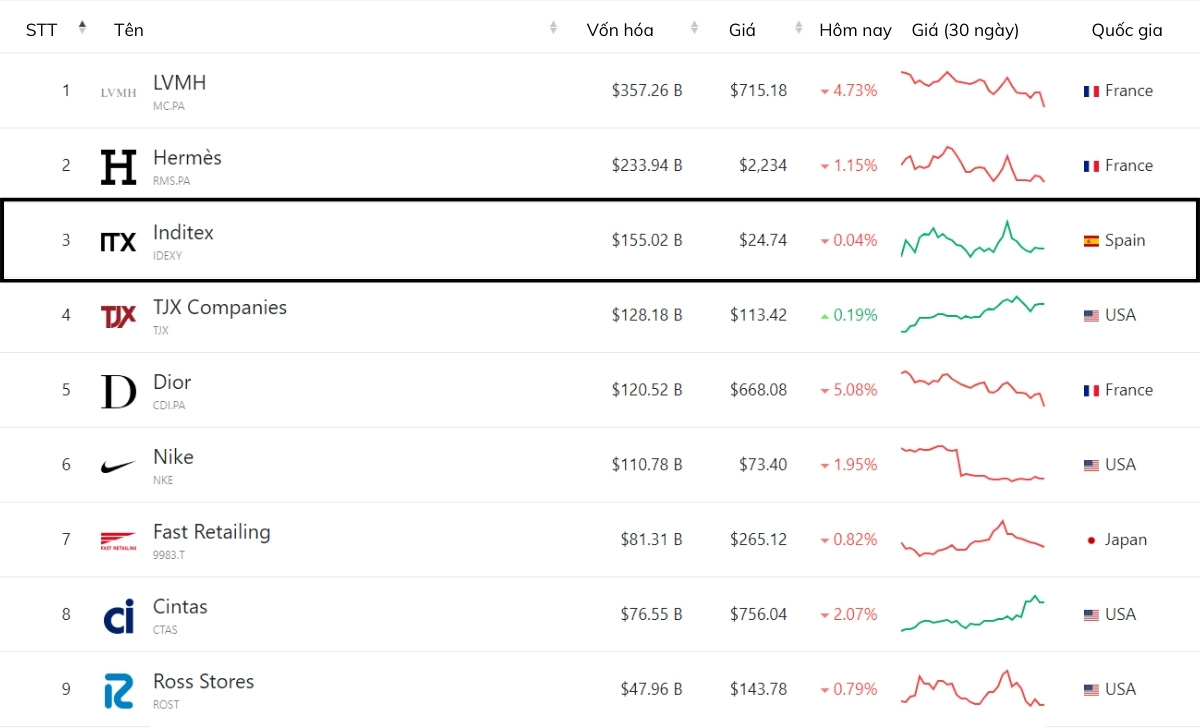The height and width of the screenshot is (728, 1200).
Task: Sort by the Tên column arrows
Action: pos(553,28)
